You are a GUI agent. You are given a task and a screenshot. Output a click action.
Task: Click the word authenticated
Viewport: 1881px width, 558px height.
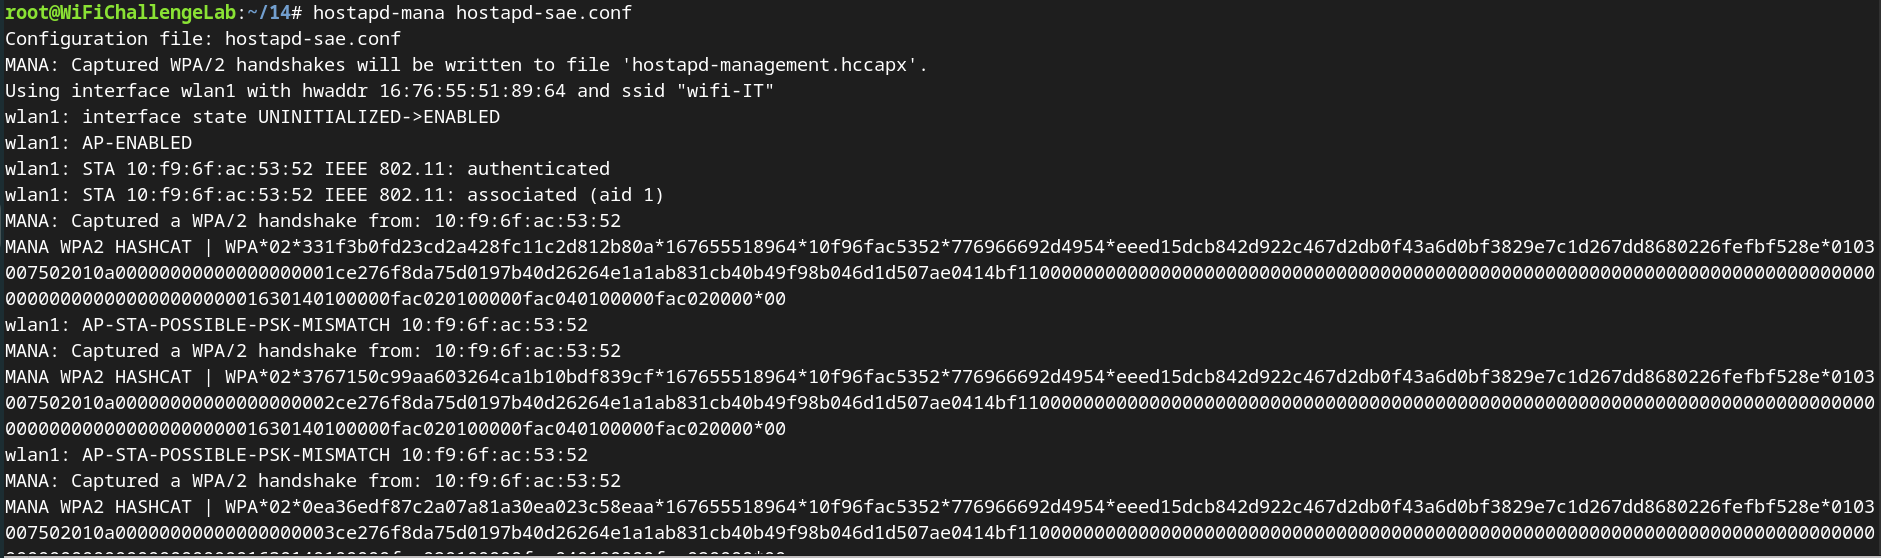coord(538,169)
